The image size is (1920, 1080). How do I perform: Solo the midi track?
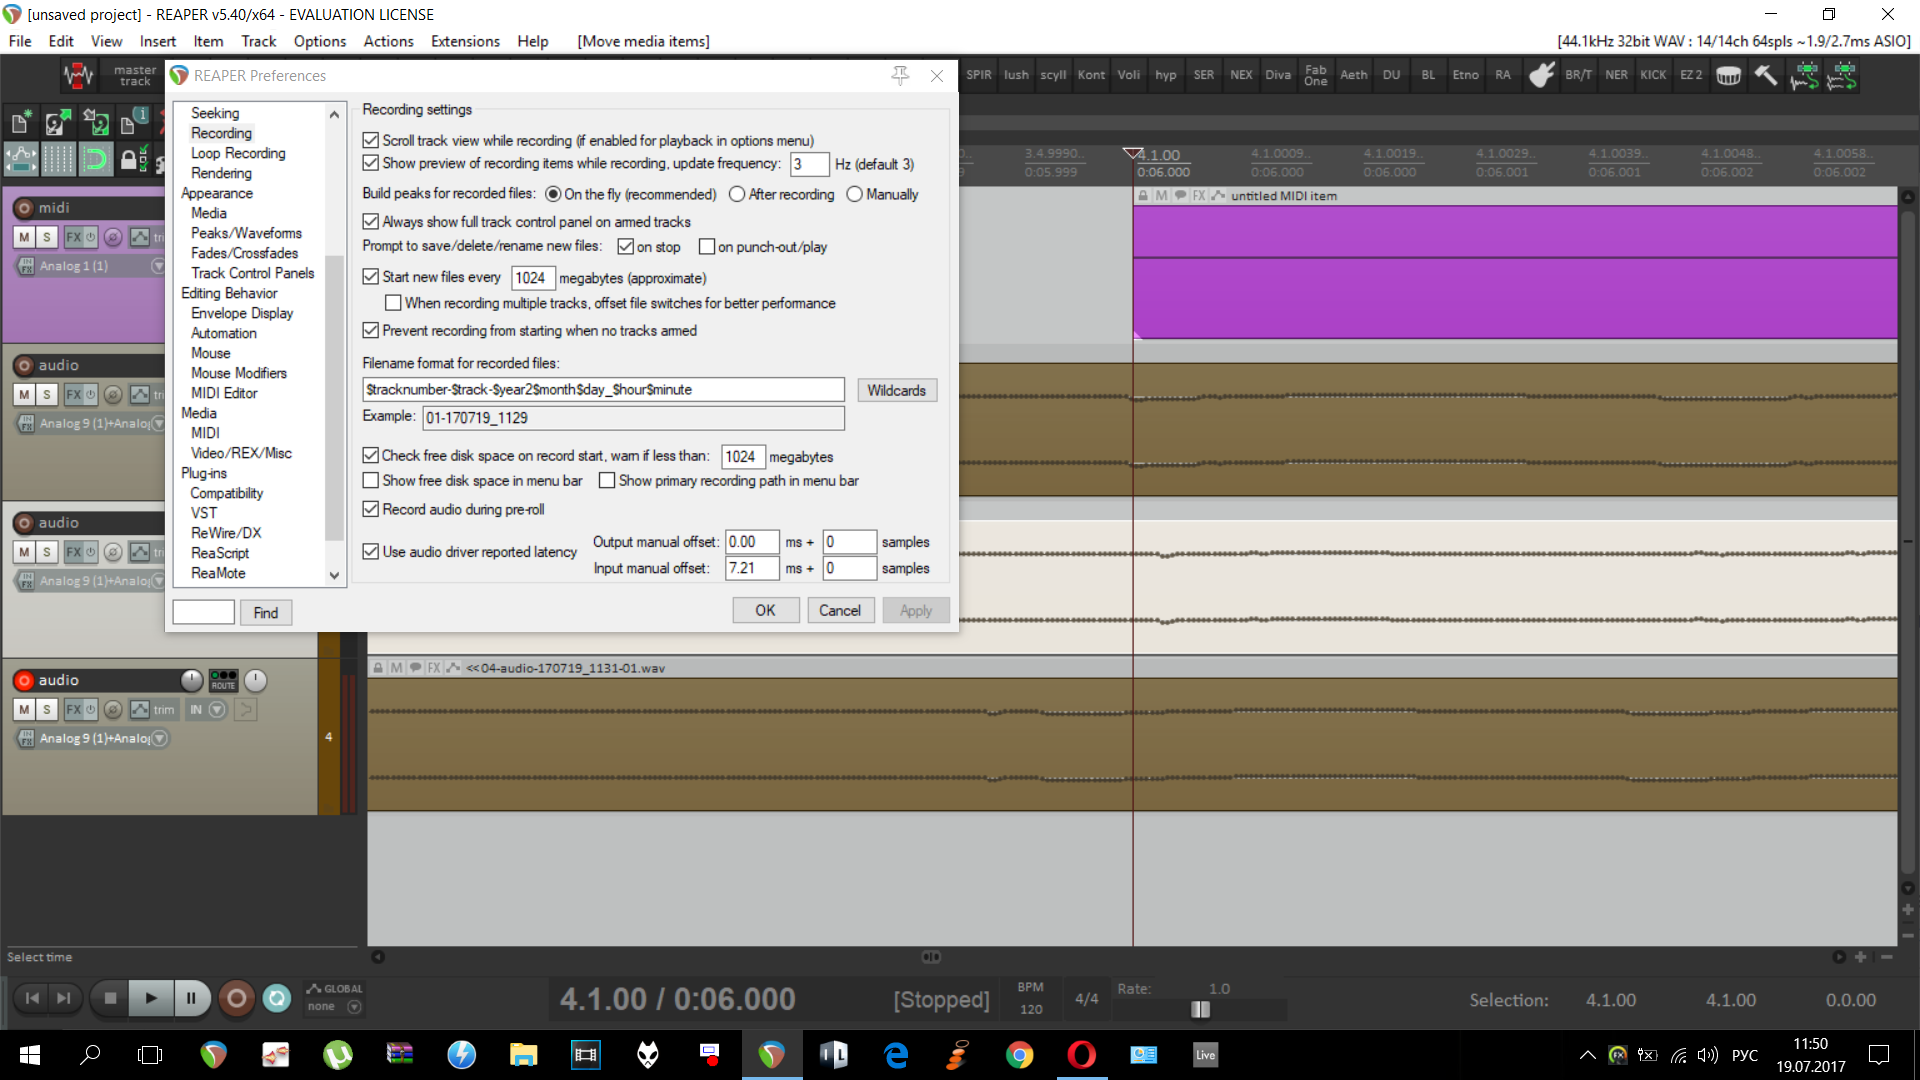(46, 237)
